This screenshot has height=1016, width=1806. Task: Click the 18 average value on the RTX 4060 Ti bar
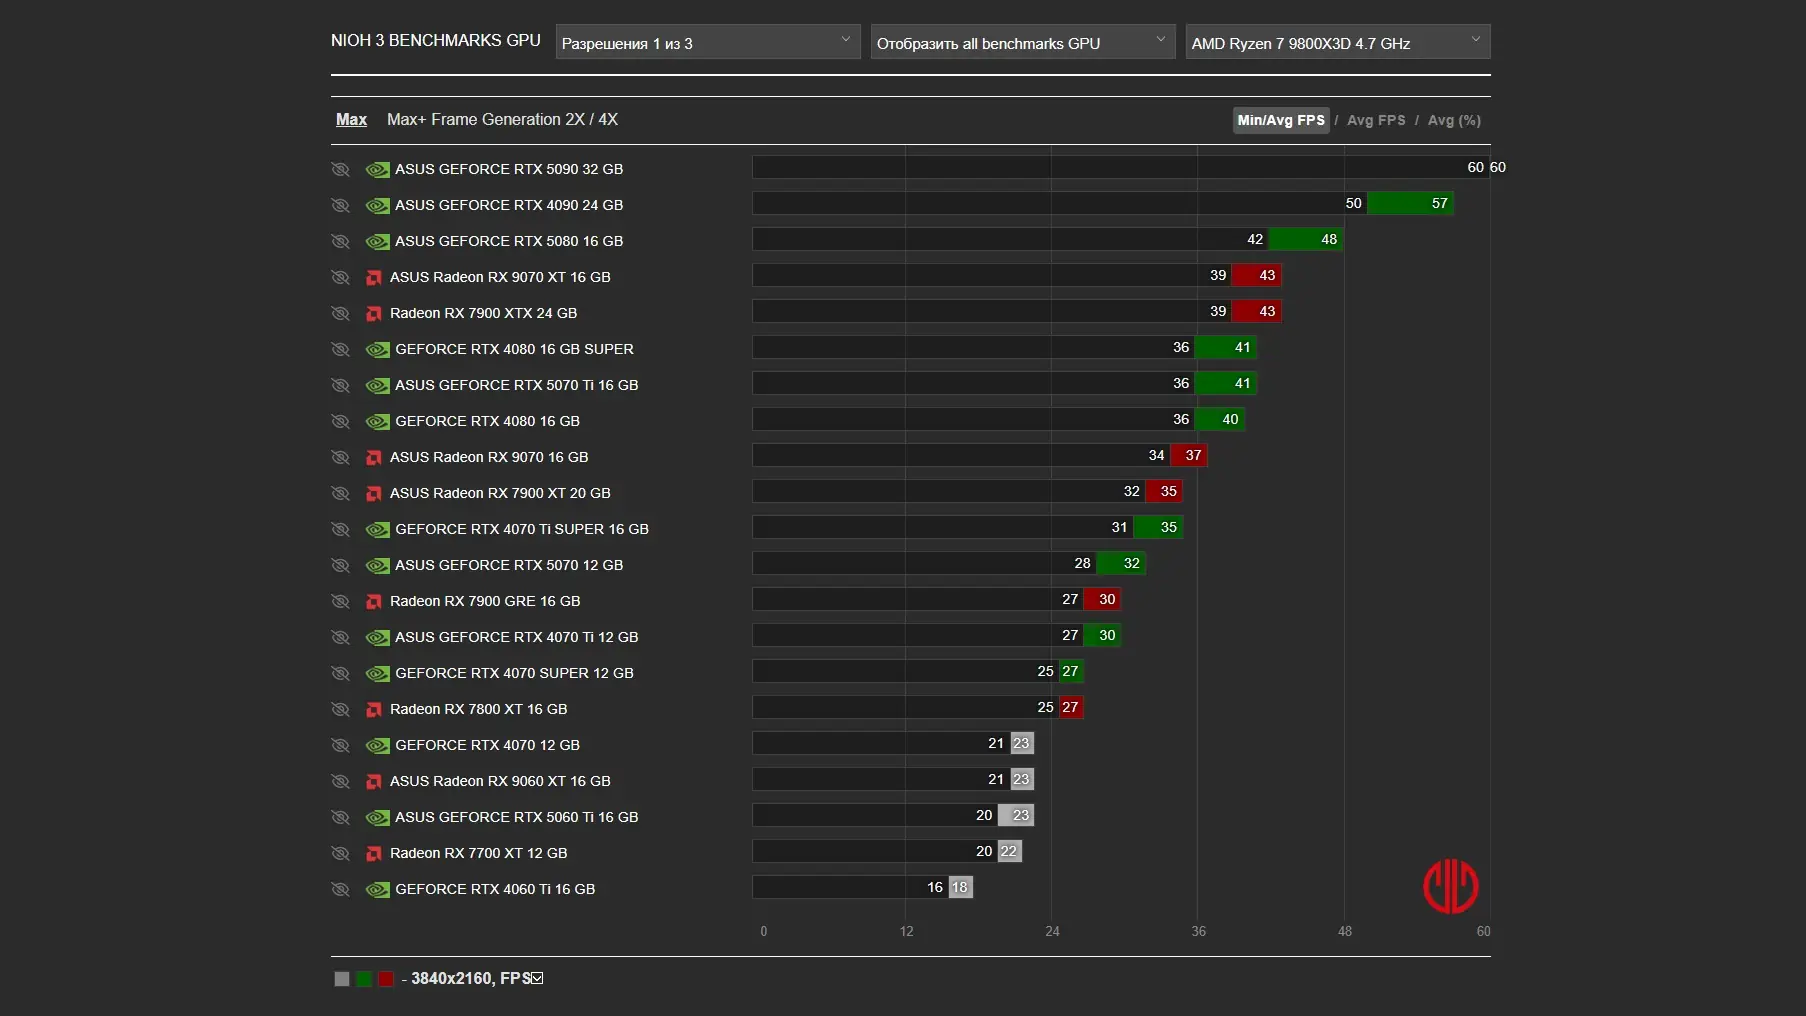point(959,888)
